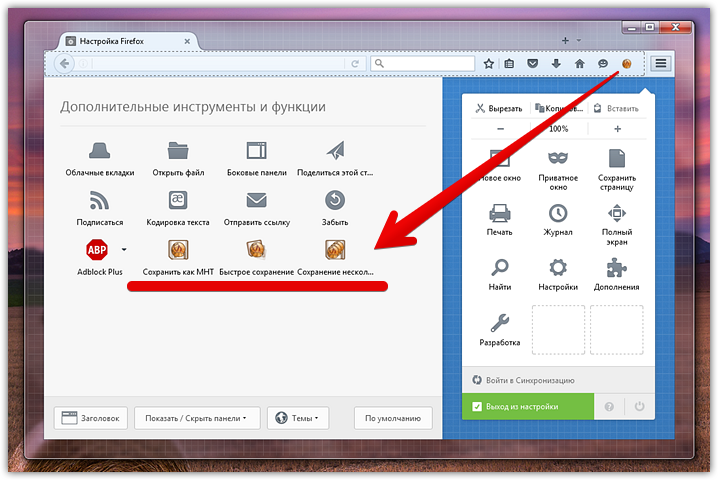
Task: Click Войти в Синхронизацию link
Action: click(x=523, y=380)
